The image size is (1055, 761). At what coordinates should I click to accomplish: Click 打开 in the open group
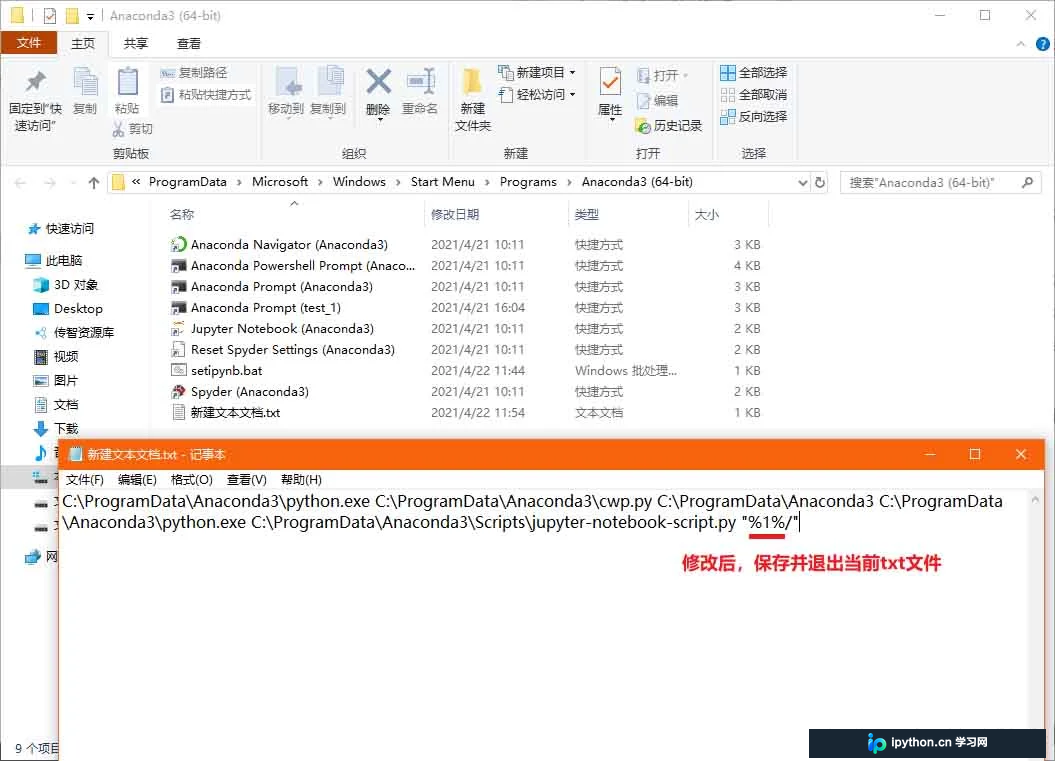(662, 75)
